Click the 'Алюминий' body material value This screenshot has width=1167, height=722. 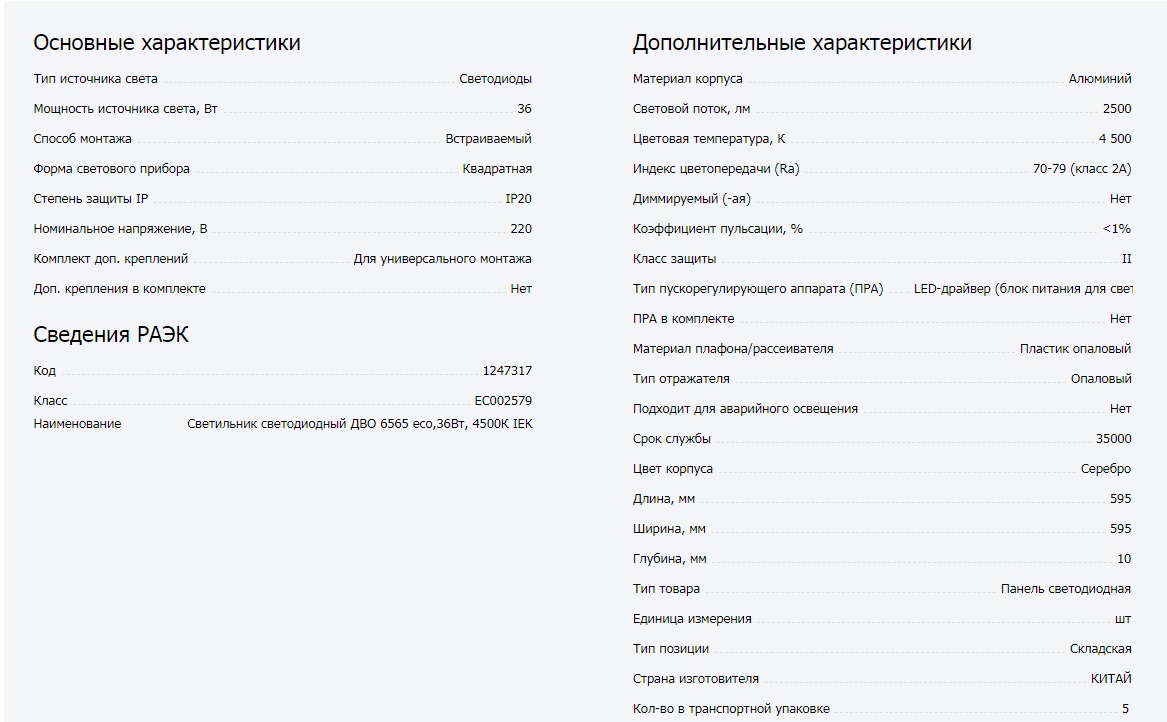[x=1099, y=78]
